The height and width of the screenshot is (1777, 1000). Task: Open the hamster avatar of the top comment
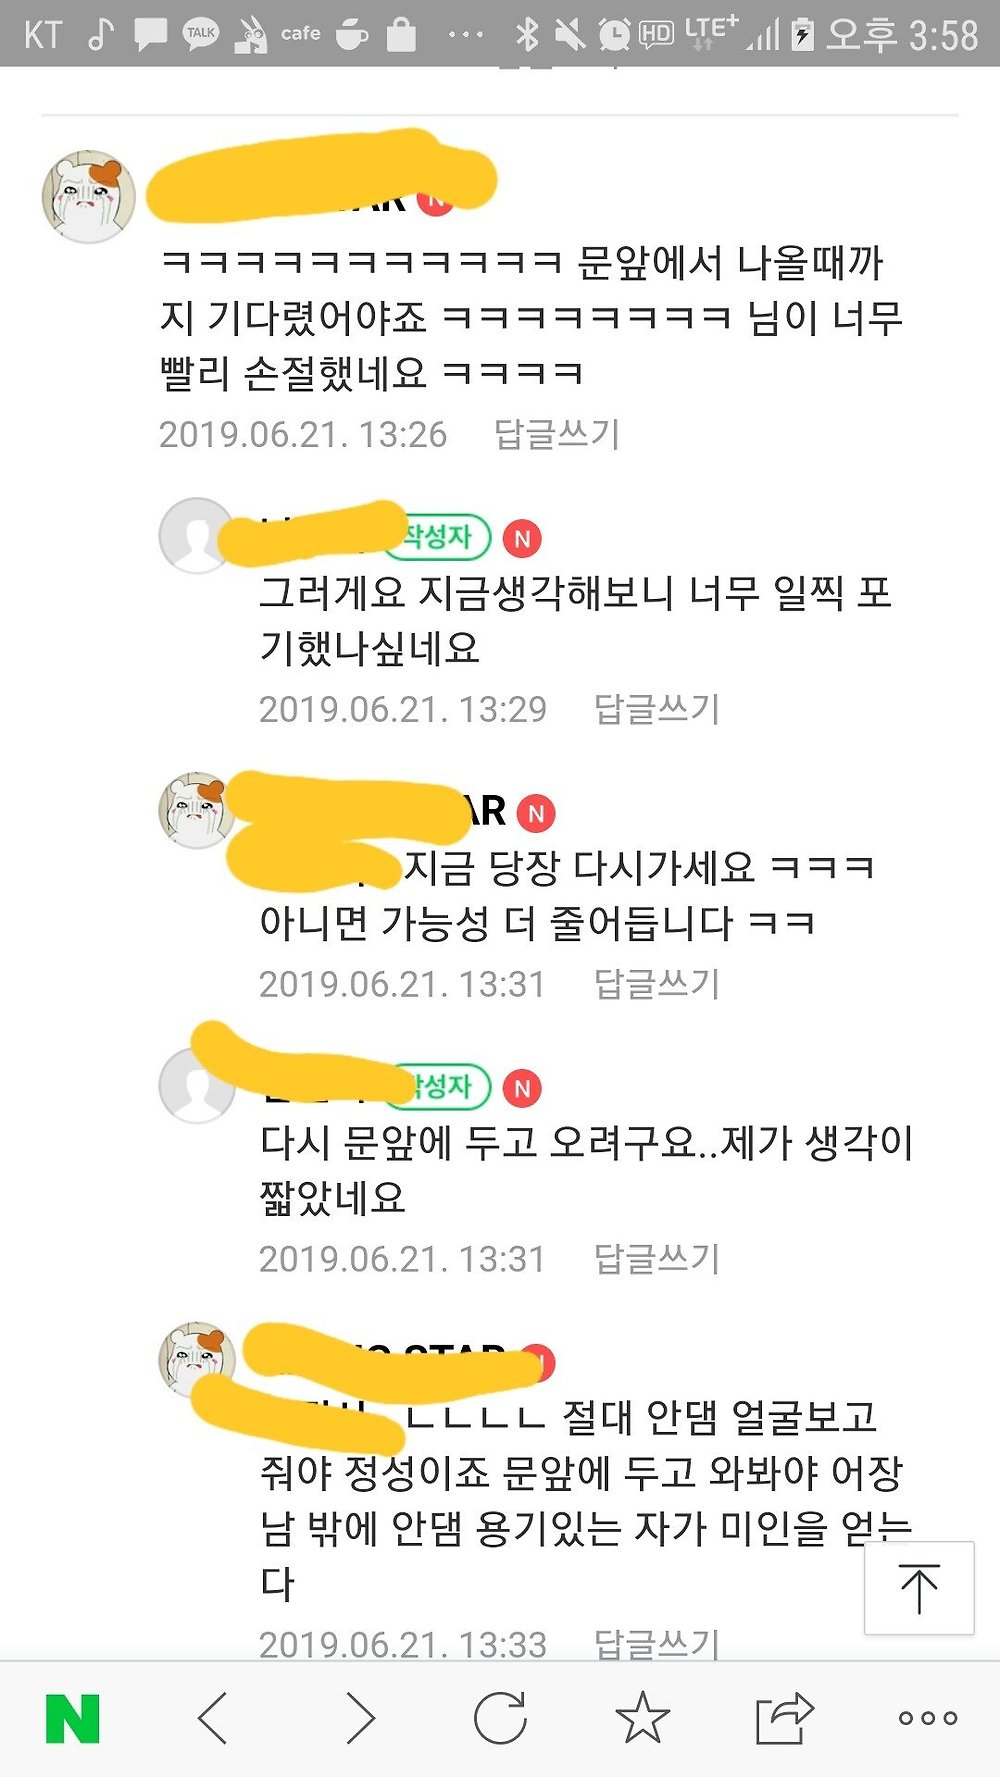click(x=89, y=197)
